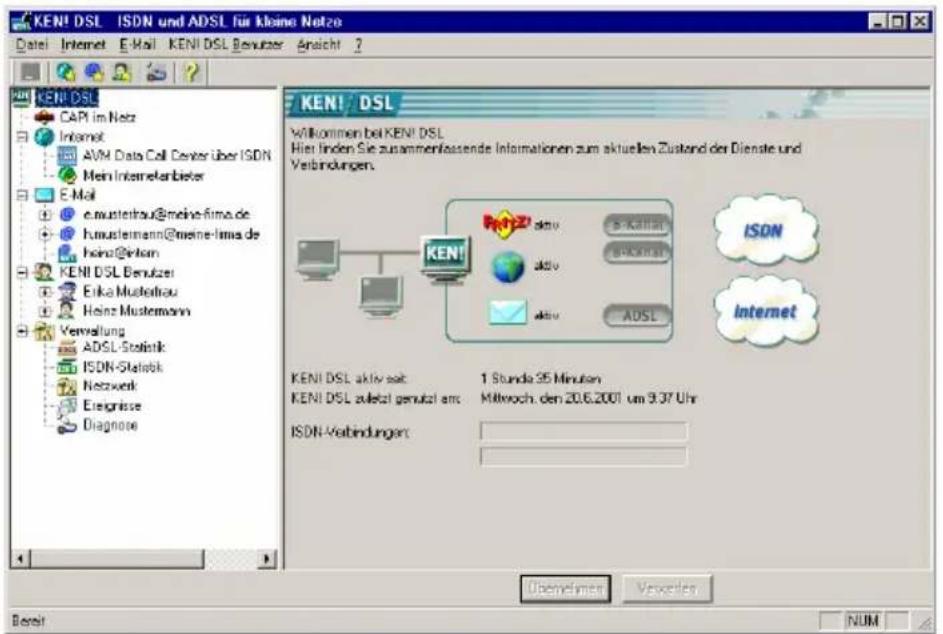Open the KEN! DSL Benutzer menu

226,45
